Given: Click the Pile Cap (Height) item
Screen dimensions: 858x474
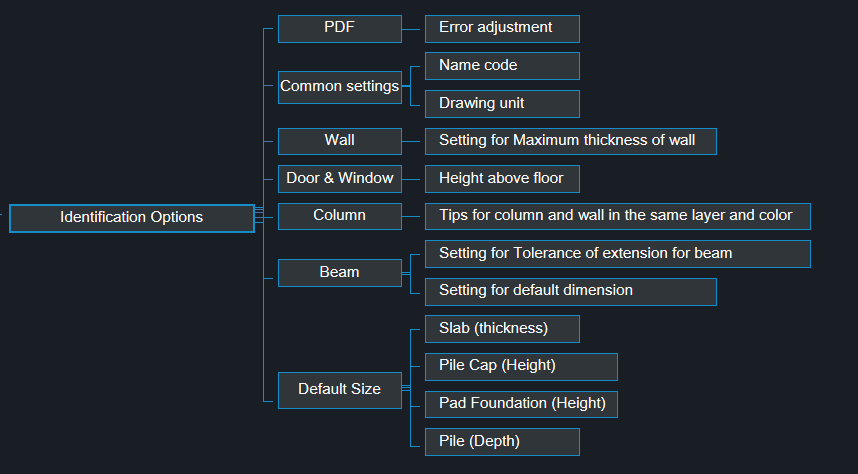Looking at the screenshot, I should tap(520, 366).
